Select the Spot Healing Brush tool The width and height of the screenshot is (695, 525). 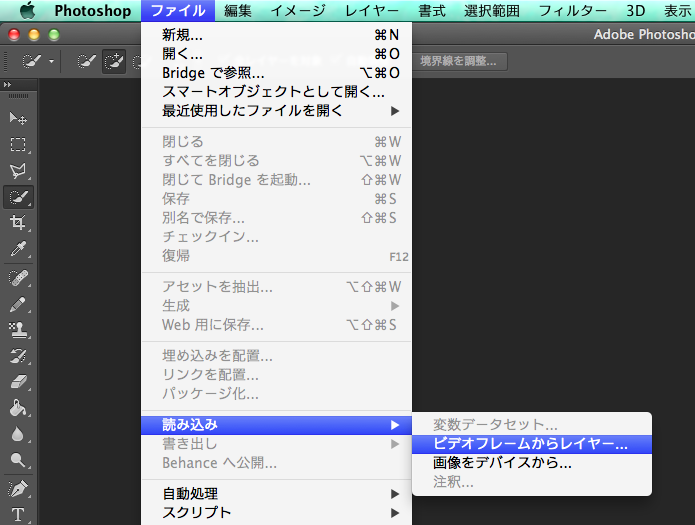[18, 278]
